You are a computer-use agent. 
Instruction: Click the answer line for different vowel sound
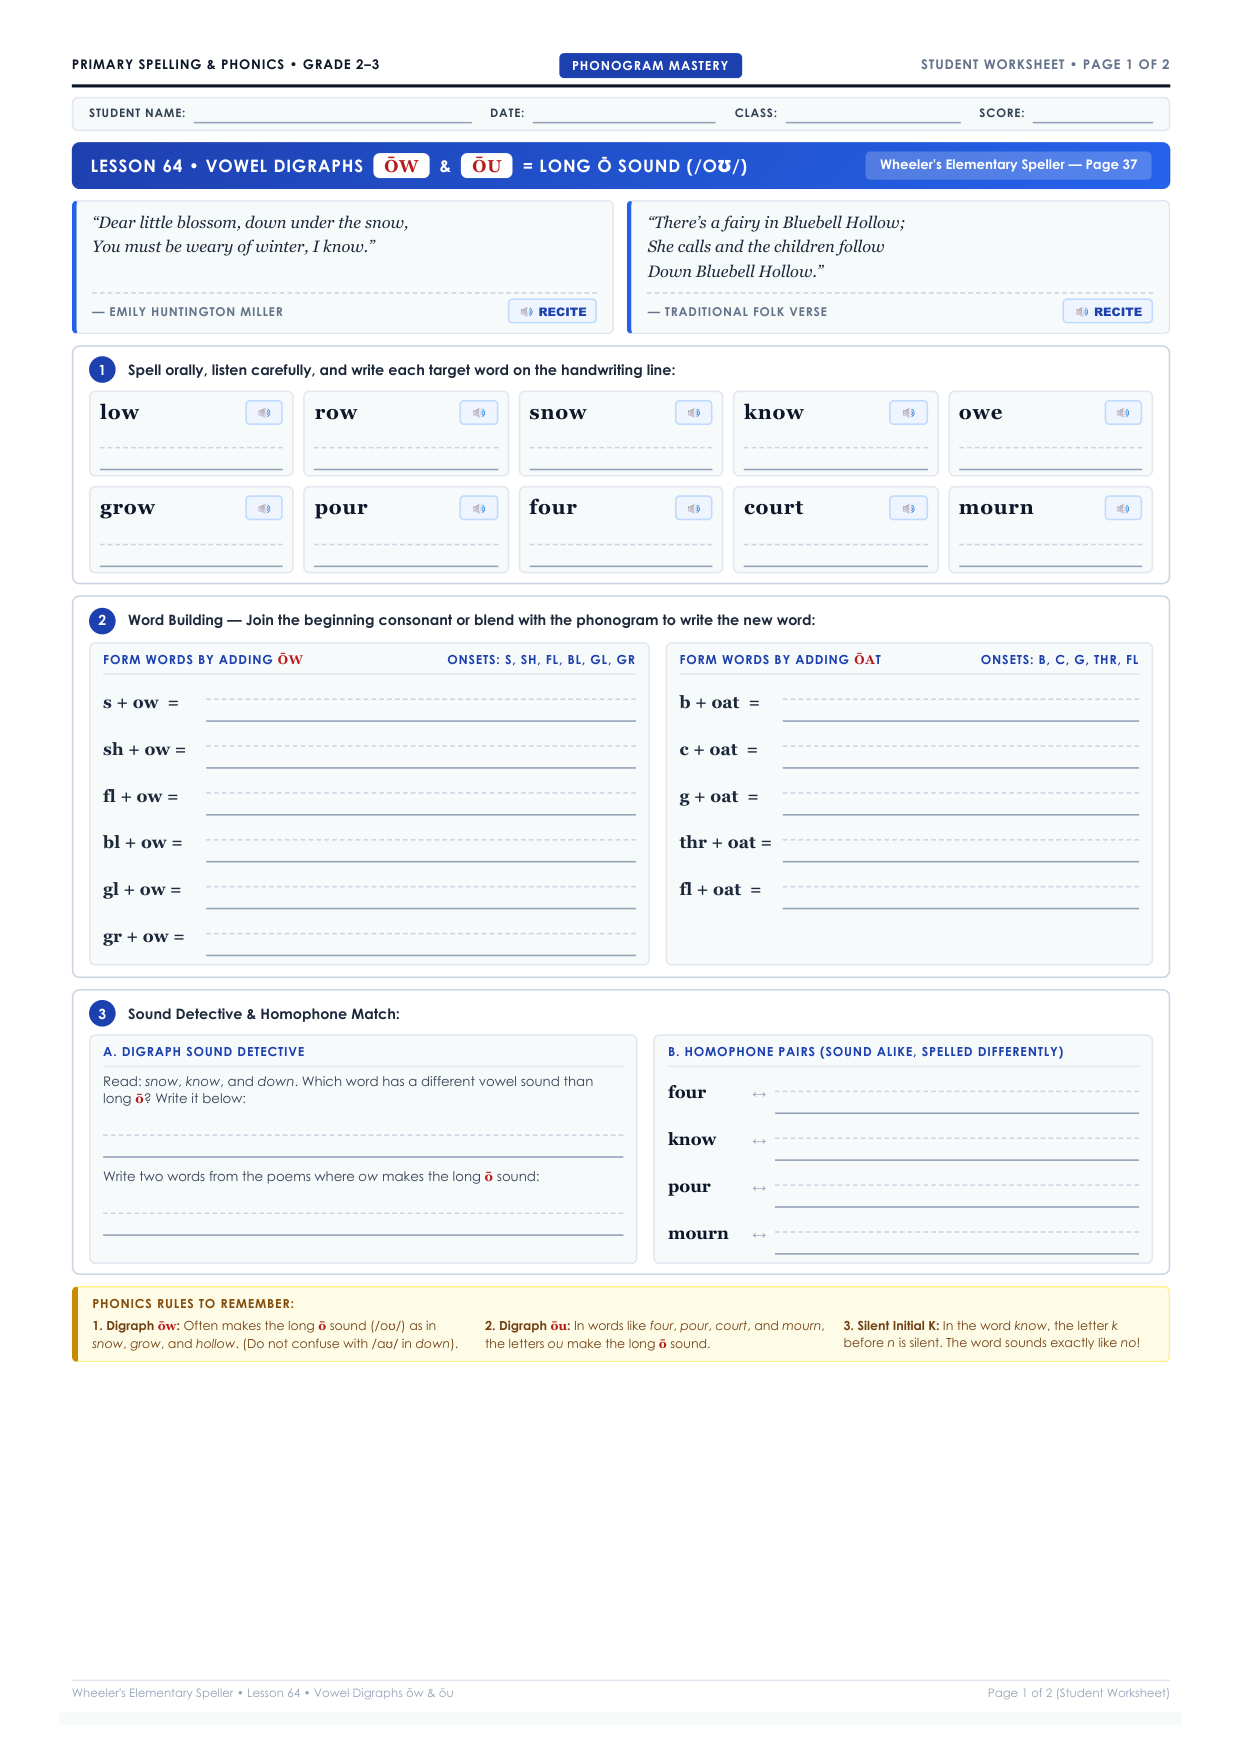click(x=363, y=1146)
